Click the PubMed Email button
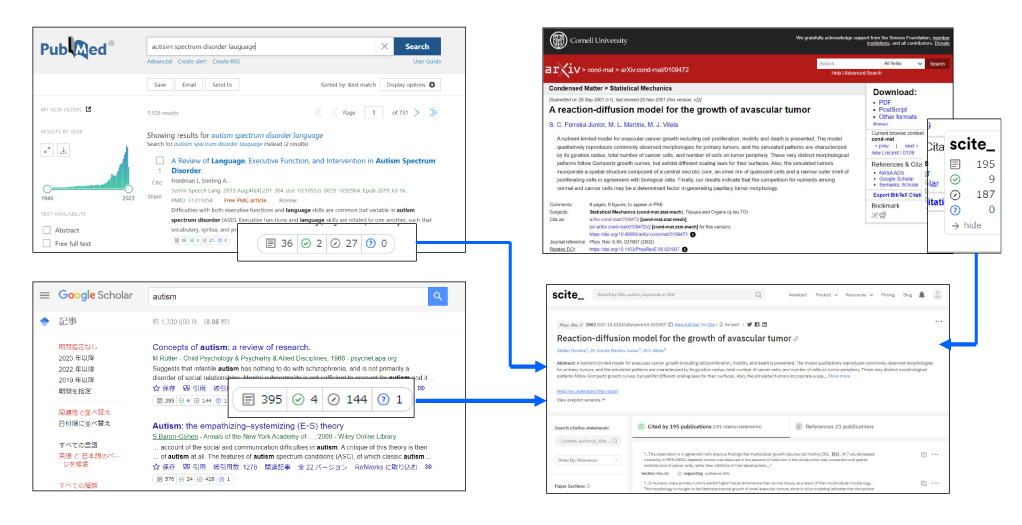1022x525 pixels. 189,85
